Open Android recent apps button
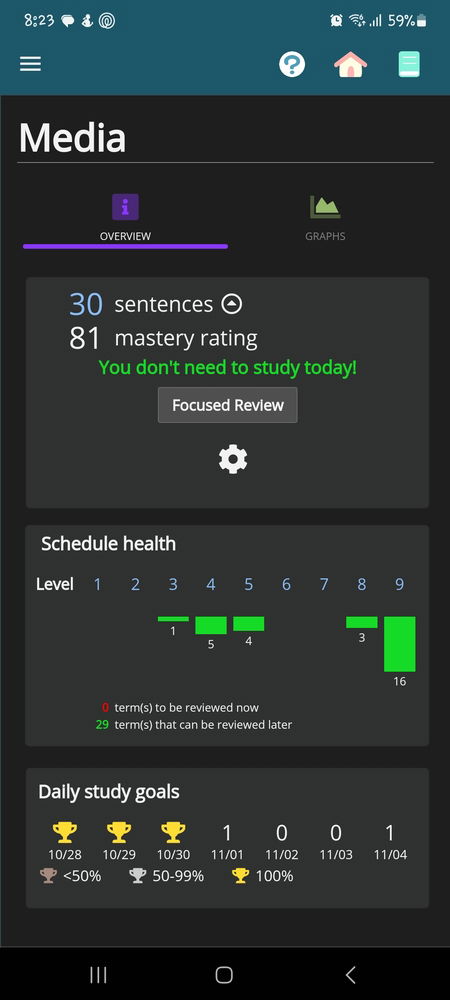Screen dimensions: 450x1000 tap(98, 974)
